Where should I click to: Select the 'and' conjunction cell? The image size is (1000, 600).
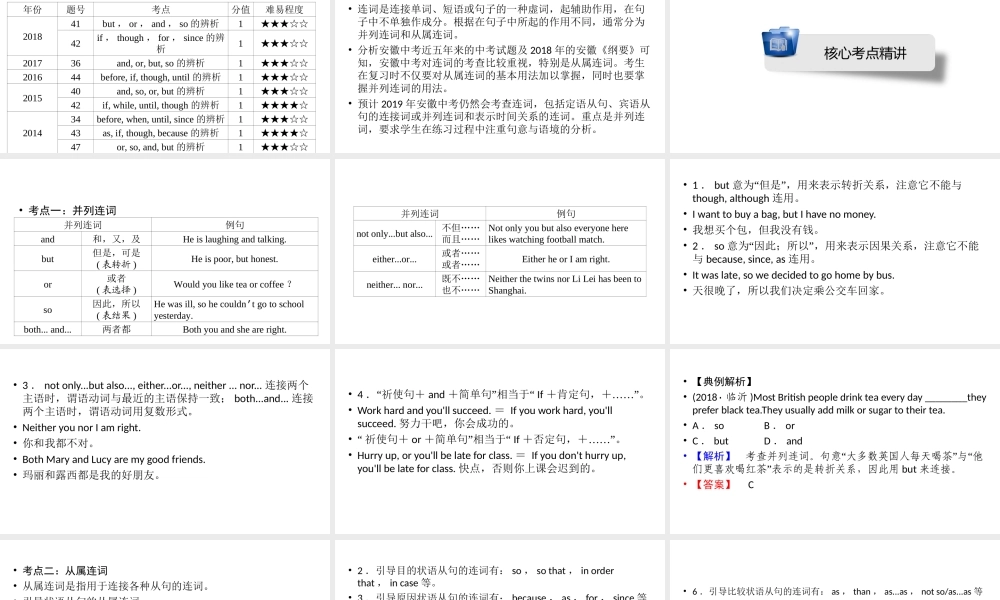click(x=48, y=239)
